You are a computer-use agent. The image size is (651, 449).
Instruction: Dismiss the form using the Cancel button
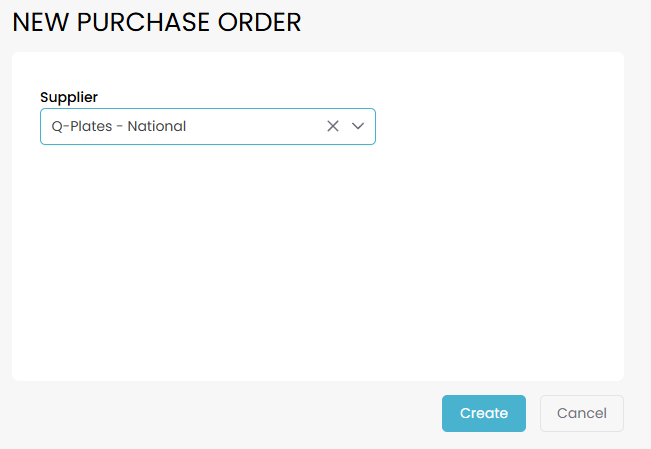point(581,413)
